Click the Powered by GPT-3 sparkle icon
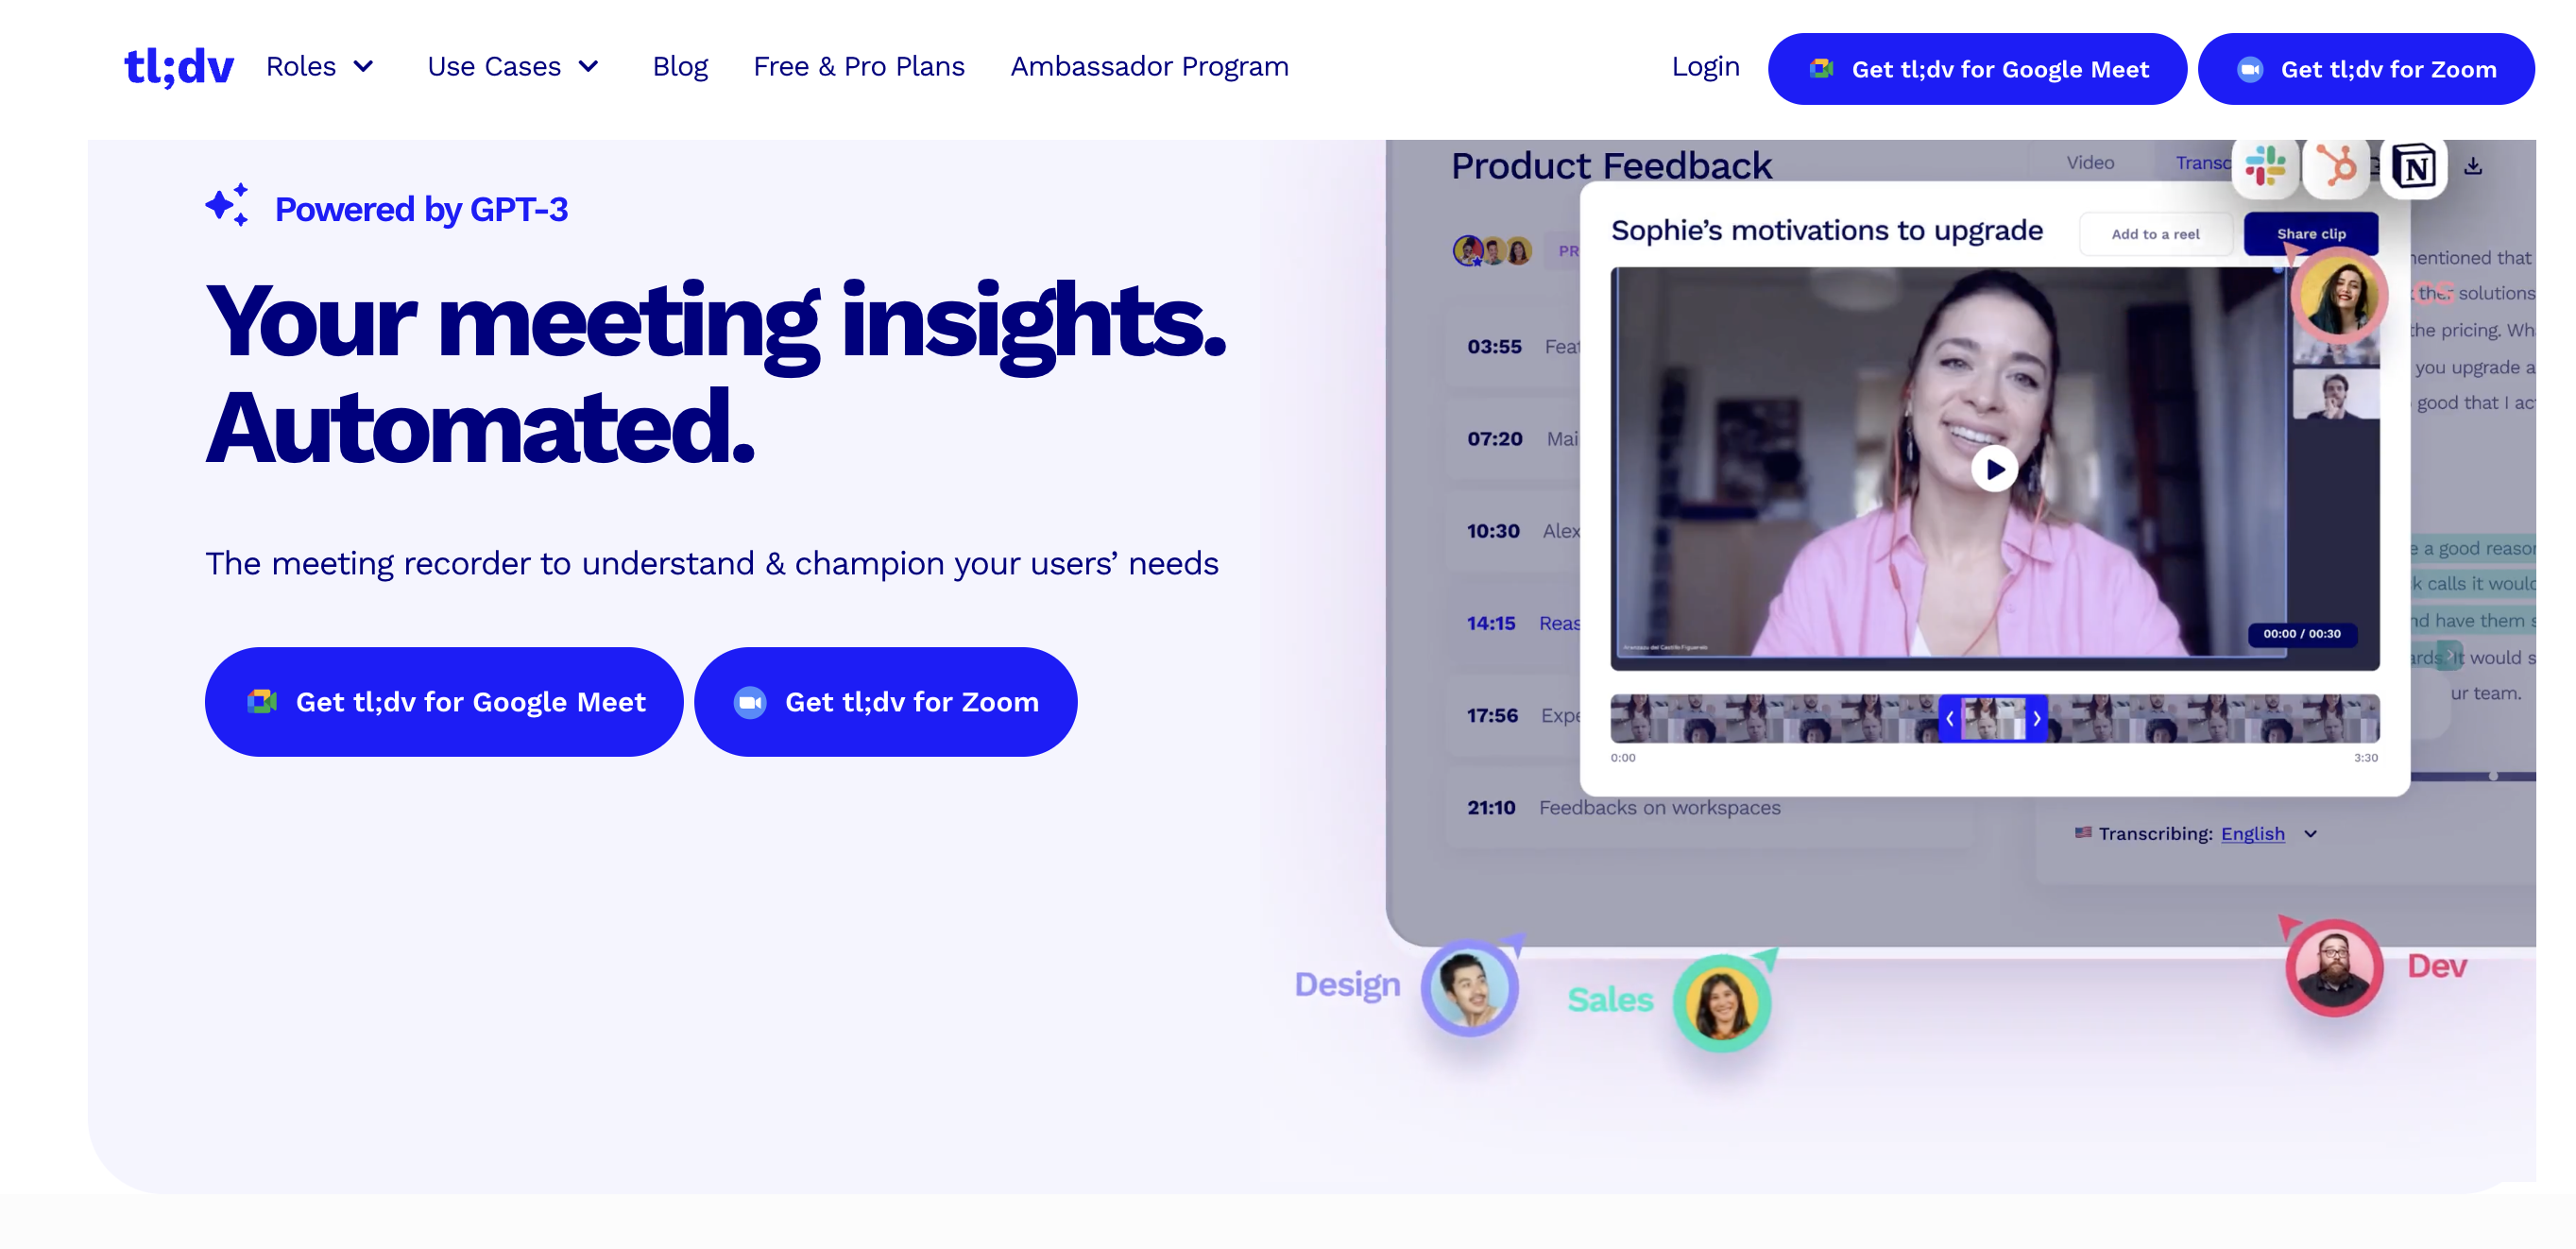Screen dimensions: 2576x1249 coord(228,205)
